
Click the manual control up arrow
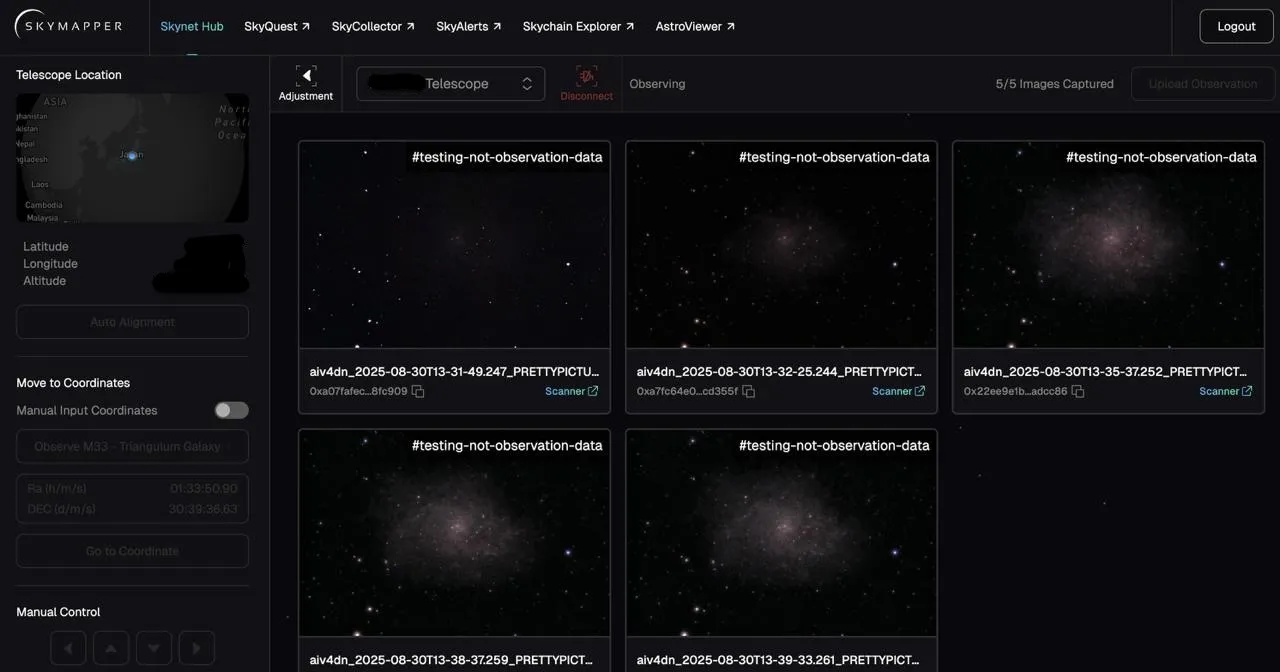click(111, 648)
